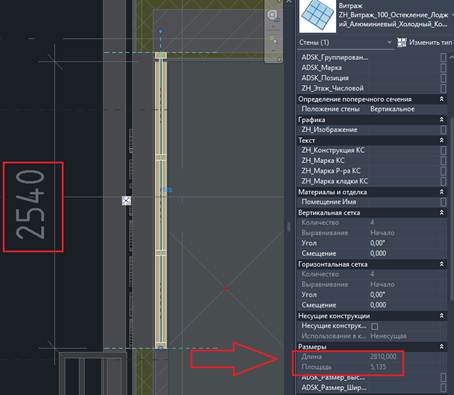Open the Стены (1) filter dropdown
454x395 pixels.
coord(345,43)
